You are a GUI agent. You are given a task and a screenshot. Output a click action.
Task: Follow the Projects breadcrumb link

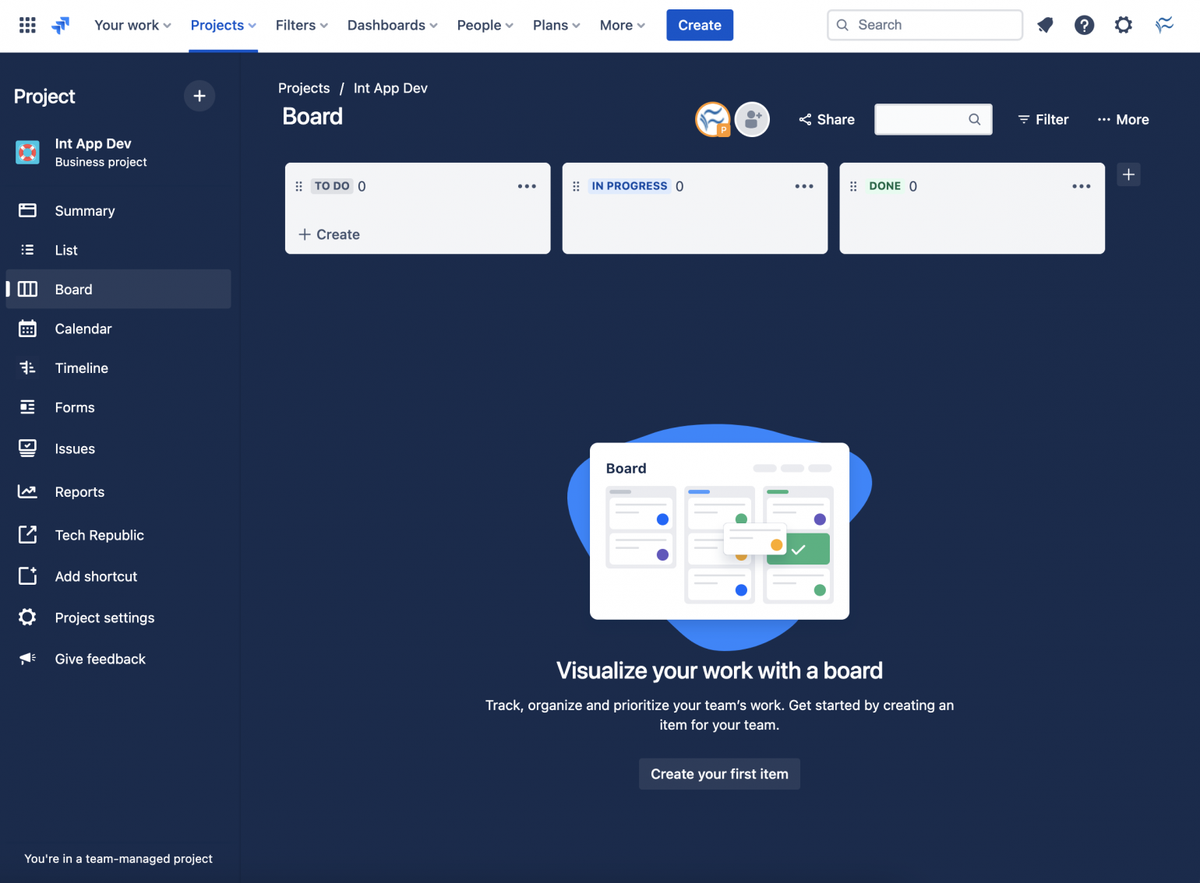tap(304, 88)
